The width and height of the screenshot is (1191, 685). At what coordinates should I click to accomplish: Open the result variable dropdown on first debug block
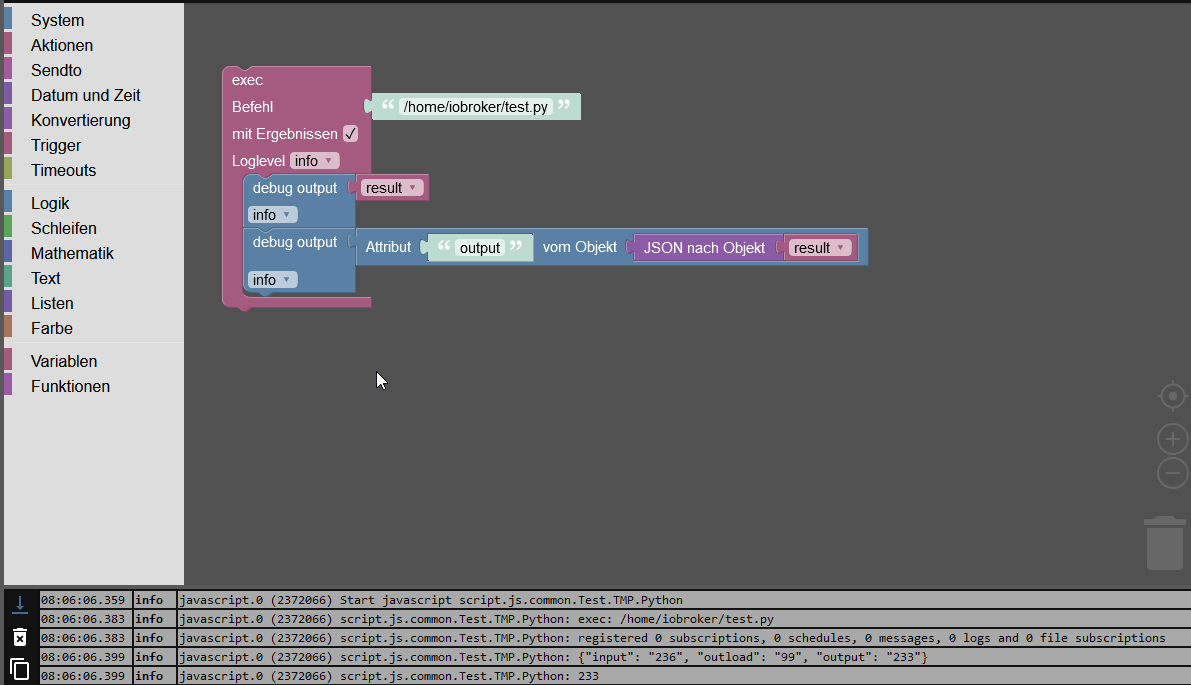(x=391, y=188)
